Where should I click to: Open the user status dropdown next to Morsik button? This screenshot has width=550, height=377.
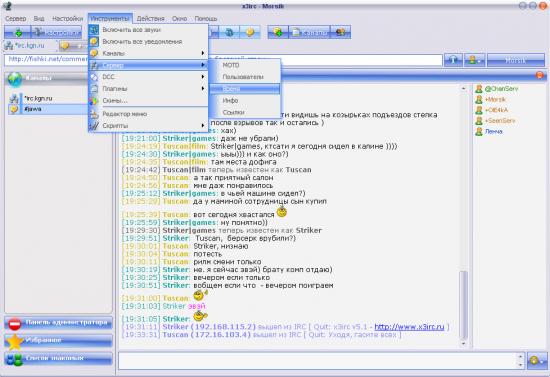click(474, 60)
